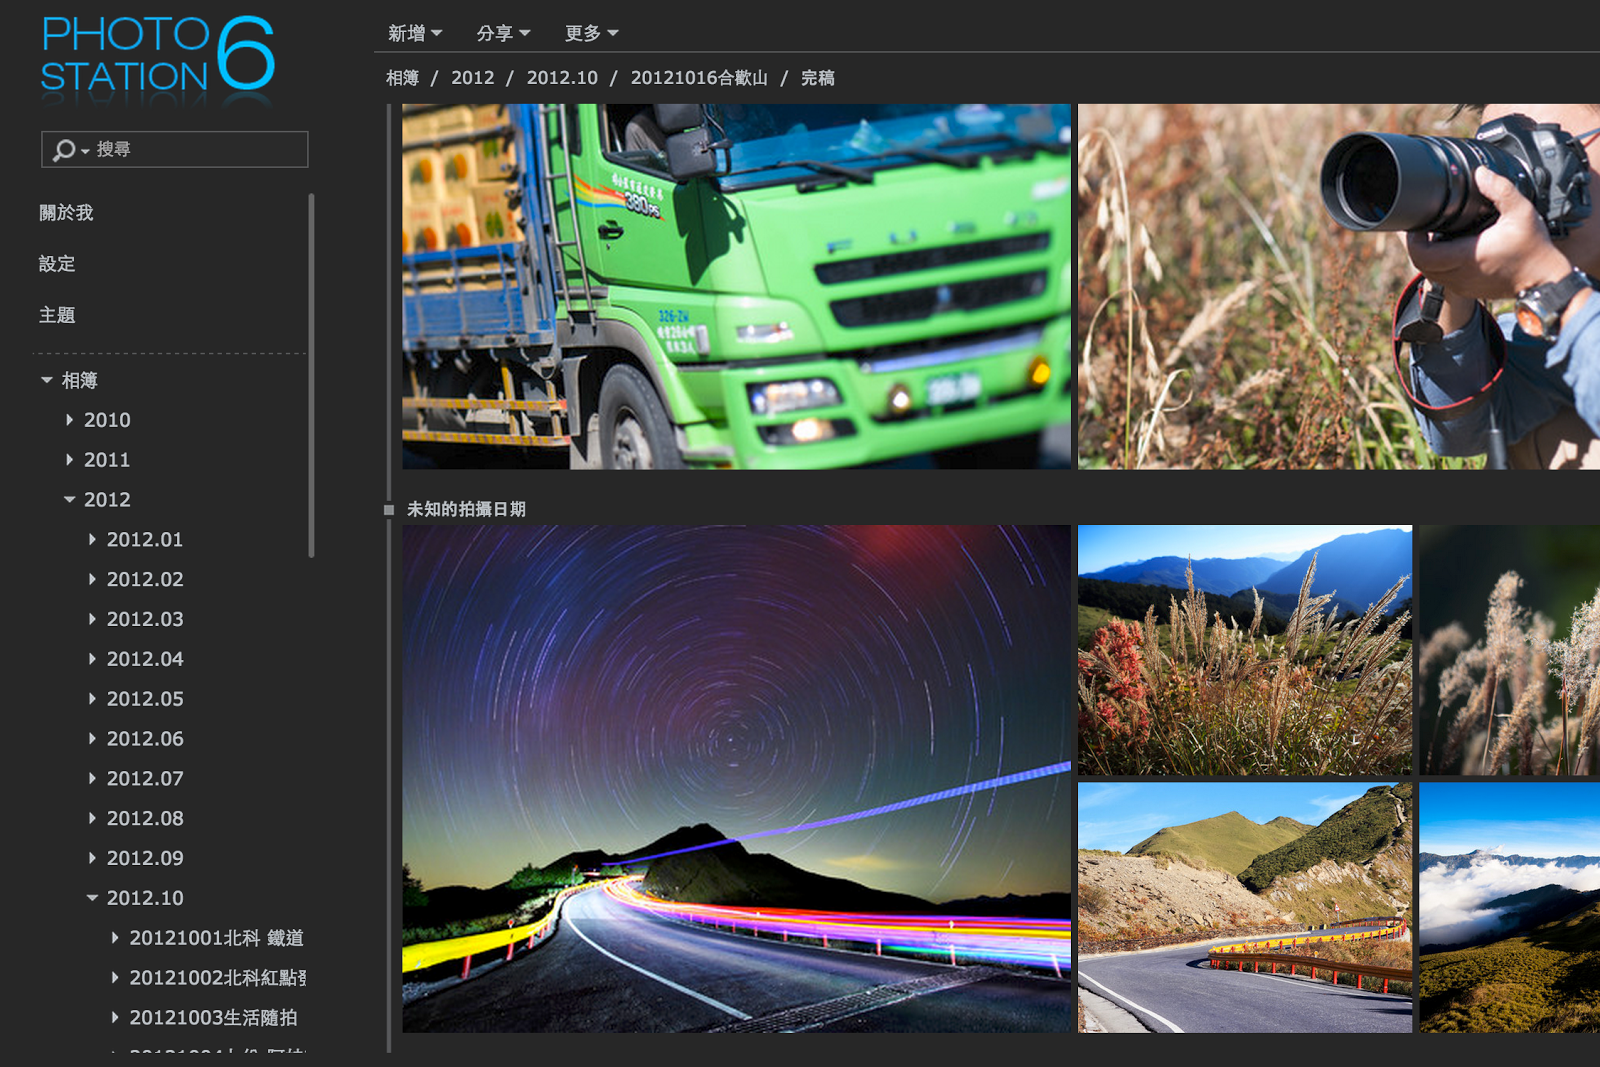This screenshot has height=1067, width=1600.
Task: Expand the 20121002北科紅點 album arrow
Action: (116, 977)
